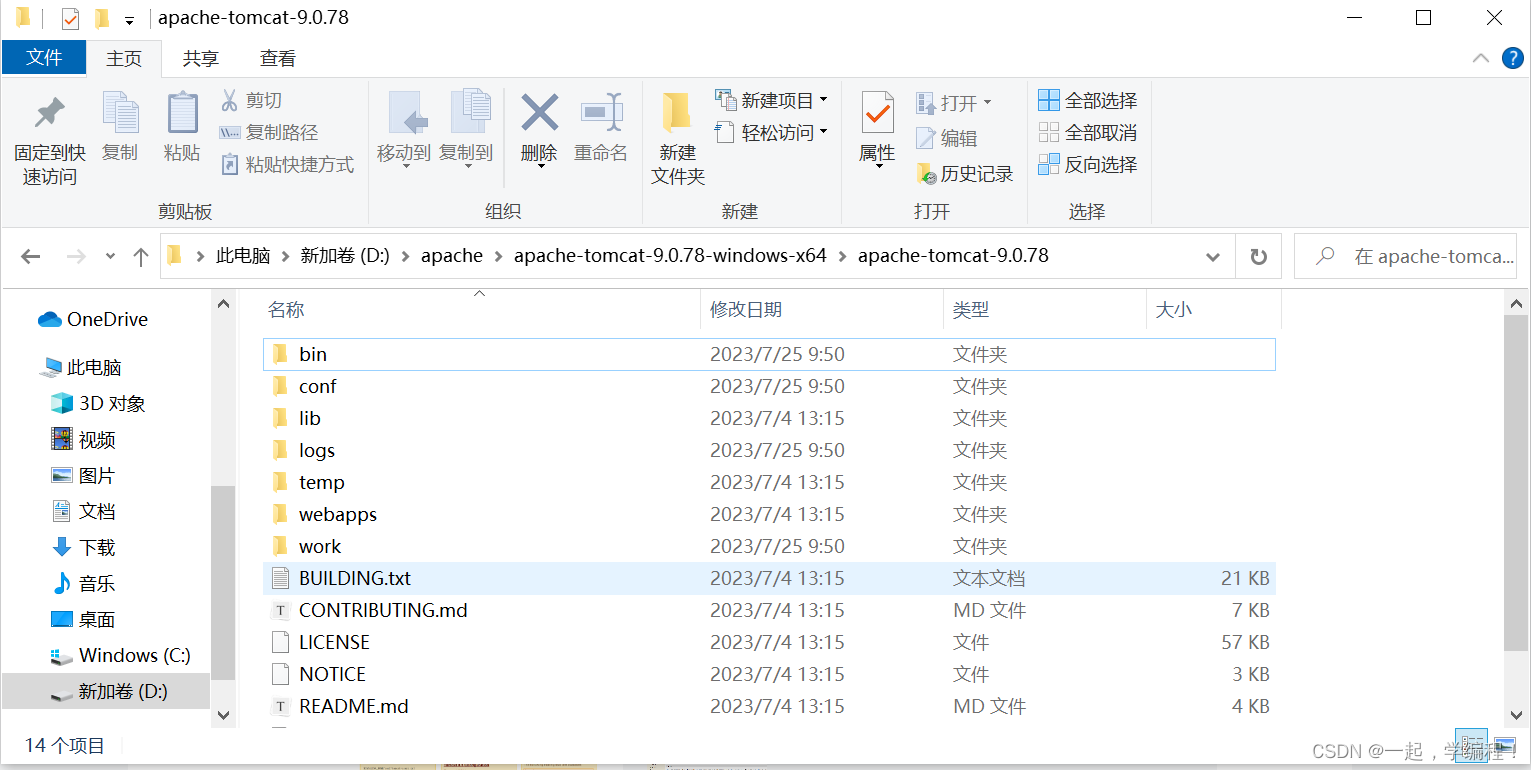Image resolution: width=1531 pixels, height=770 pixels.
Task: Sort by the 类型 column header
Action: [x=971, y=310]
